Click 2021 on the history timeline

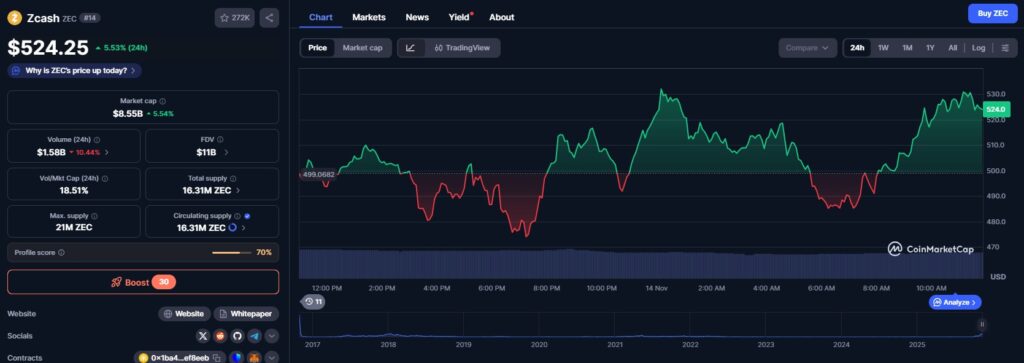click(614, 344)
